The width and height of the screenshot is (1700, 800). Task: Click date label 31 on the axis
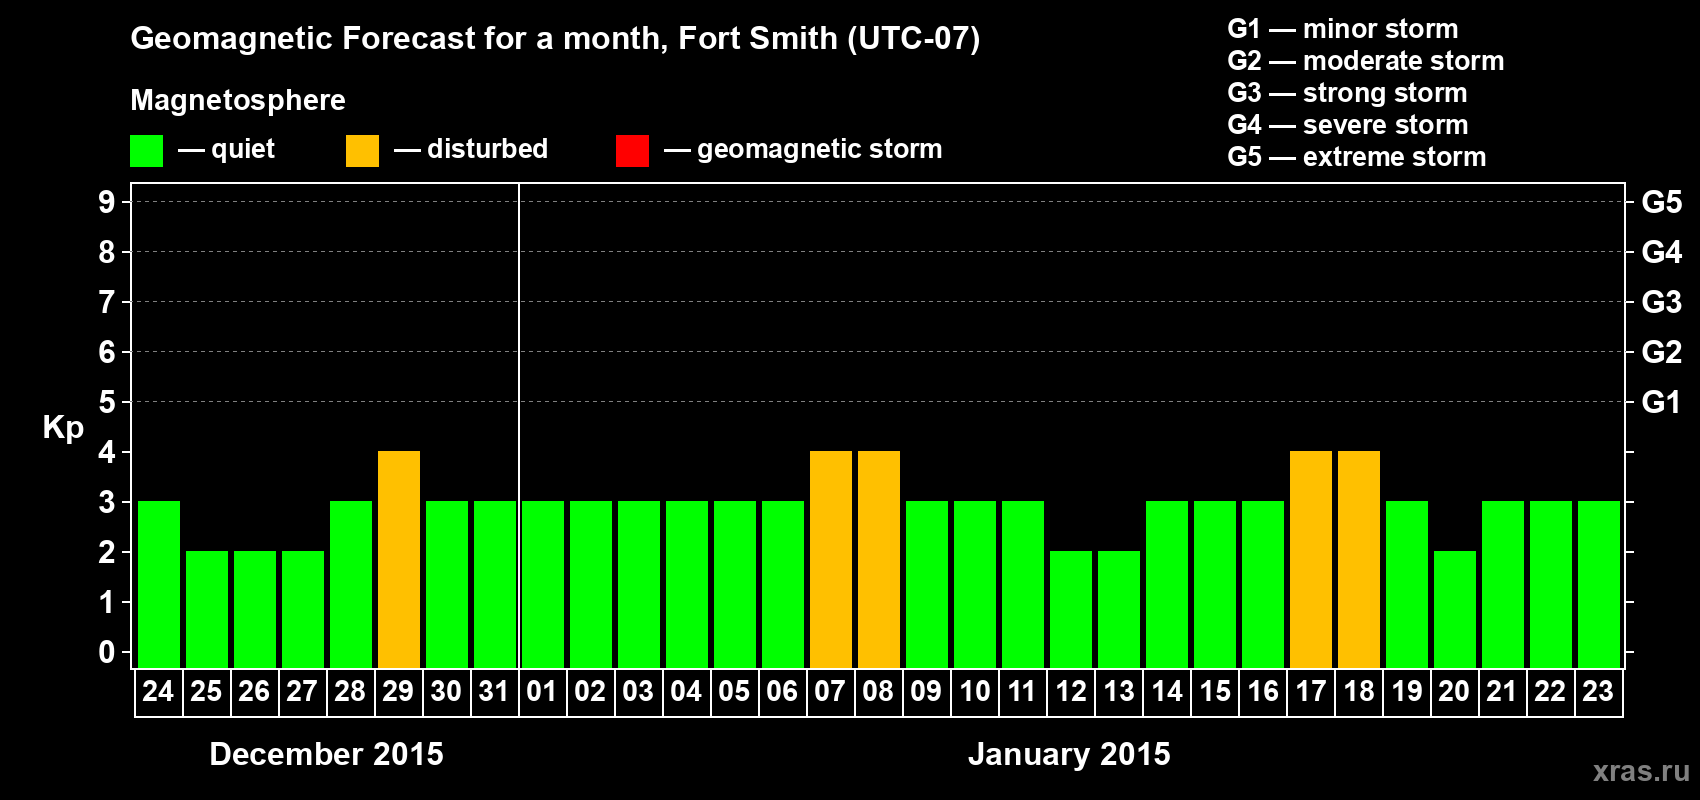tap(494, 692)
